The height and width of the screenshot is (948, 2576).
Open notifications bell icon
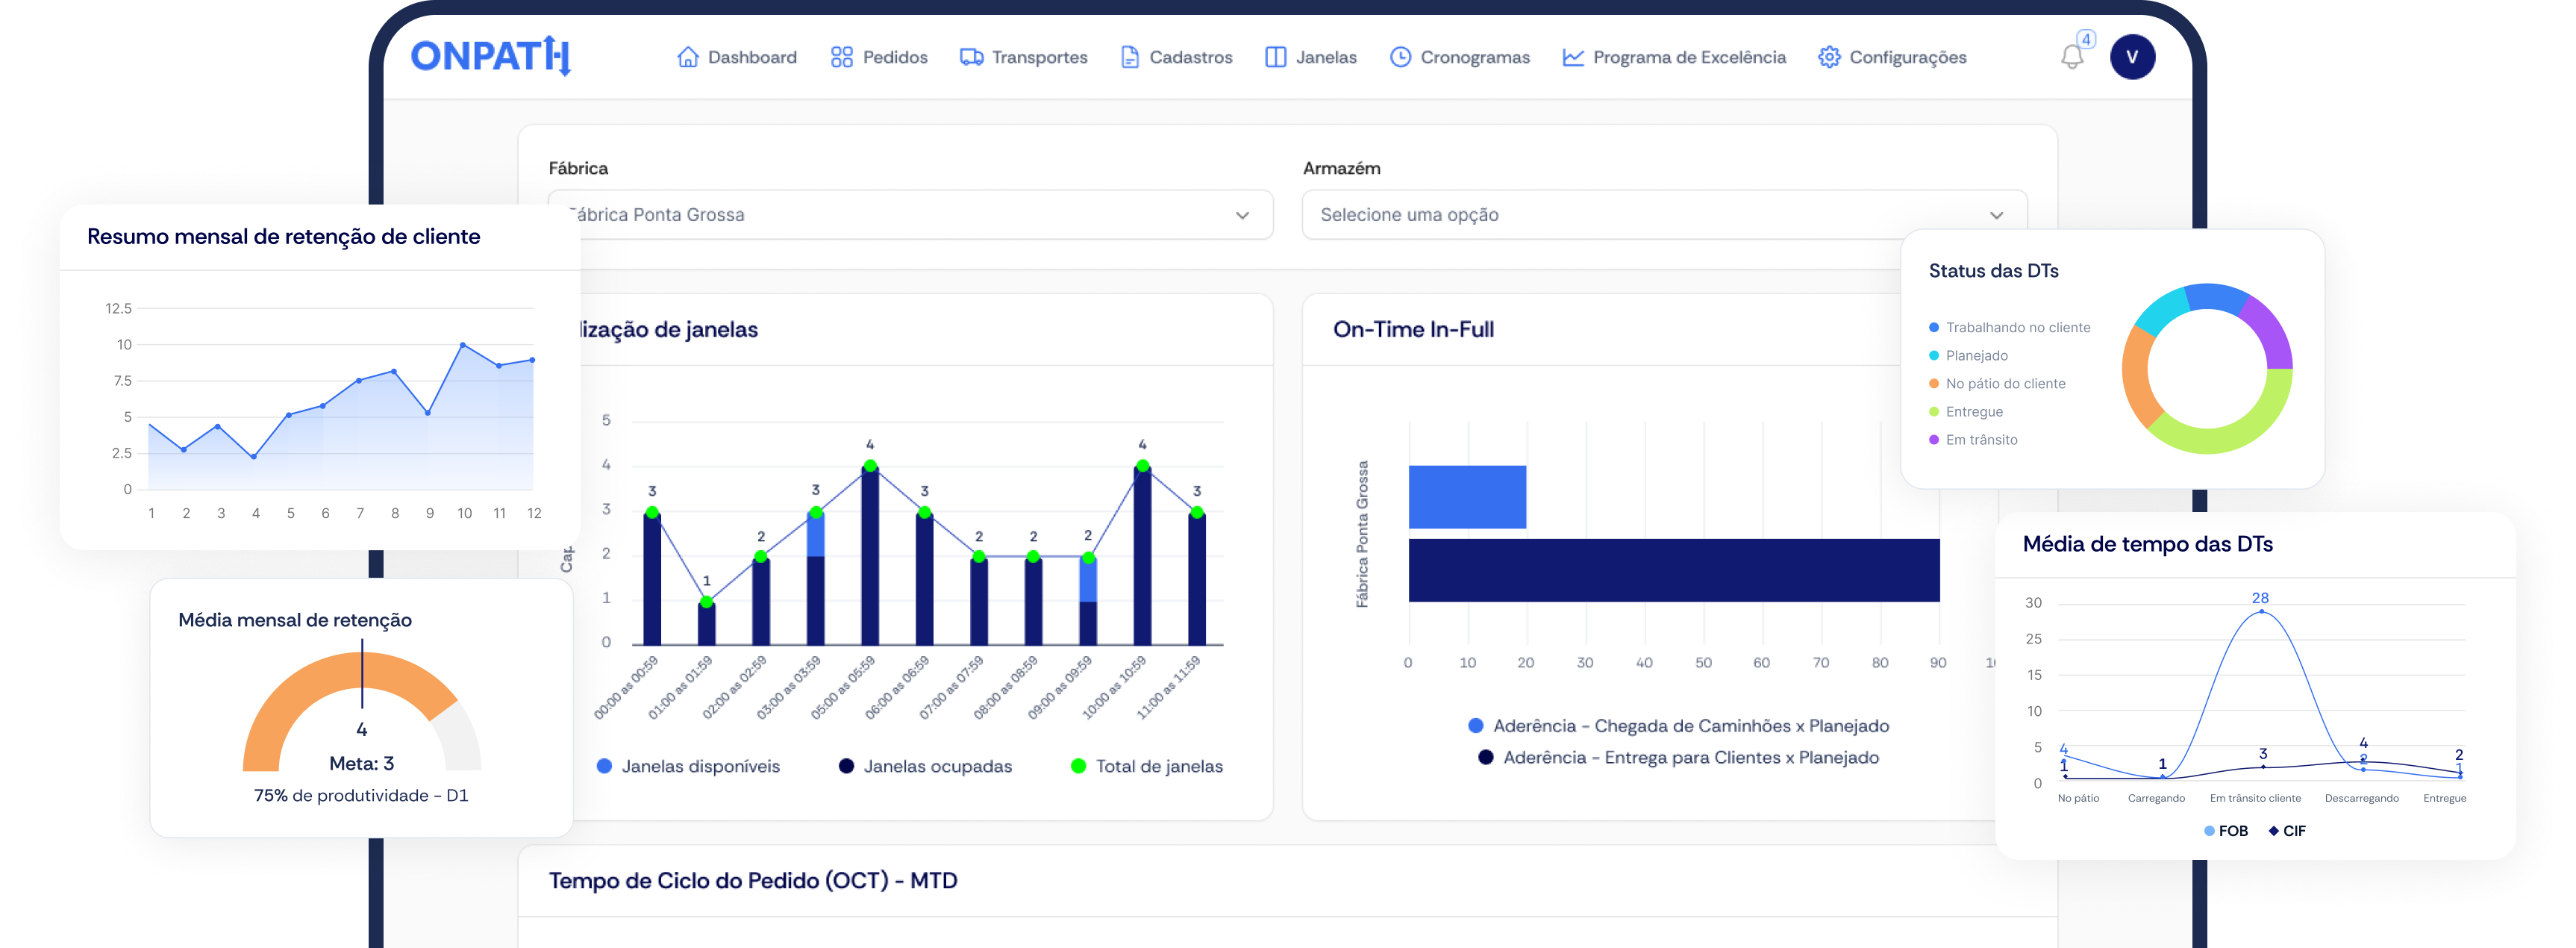(x=2071, y=57)
